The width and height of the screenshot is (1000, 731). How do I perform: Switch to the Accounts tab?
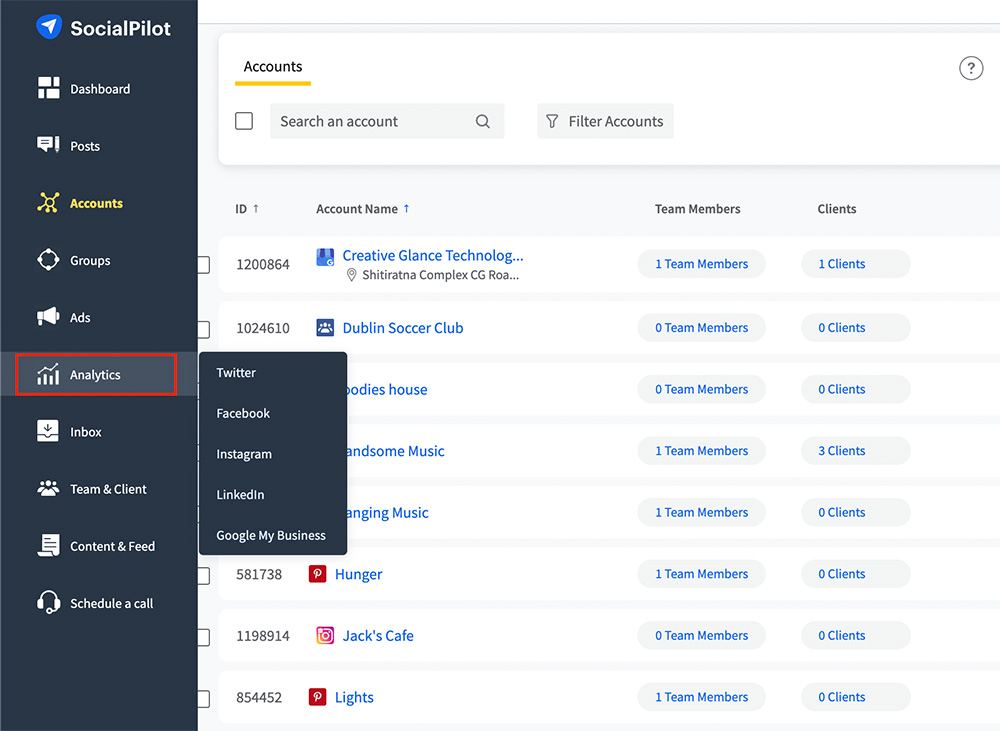(273, 67)
